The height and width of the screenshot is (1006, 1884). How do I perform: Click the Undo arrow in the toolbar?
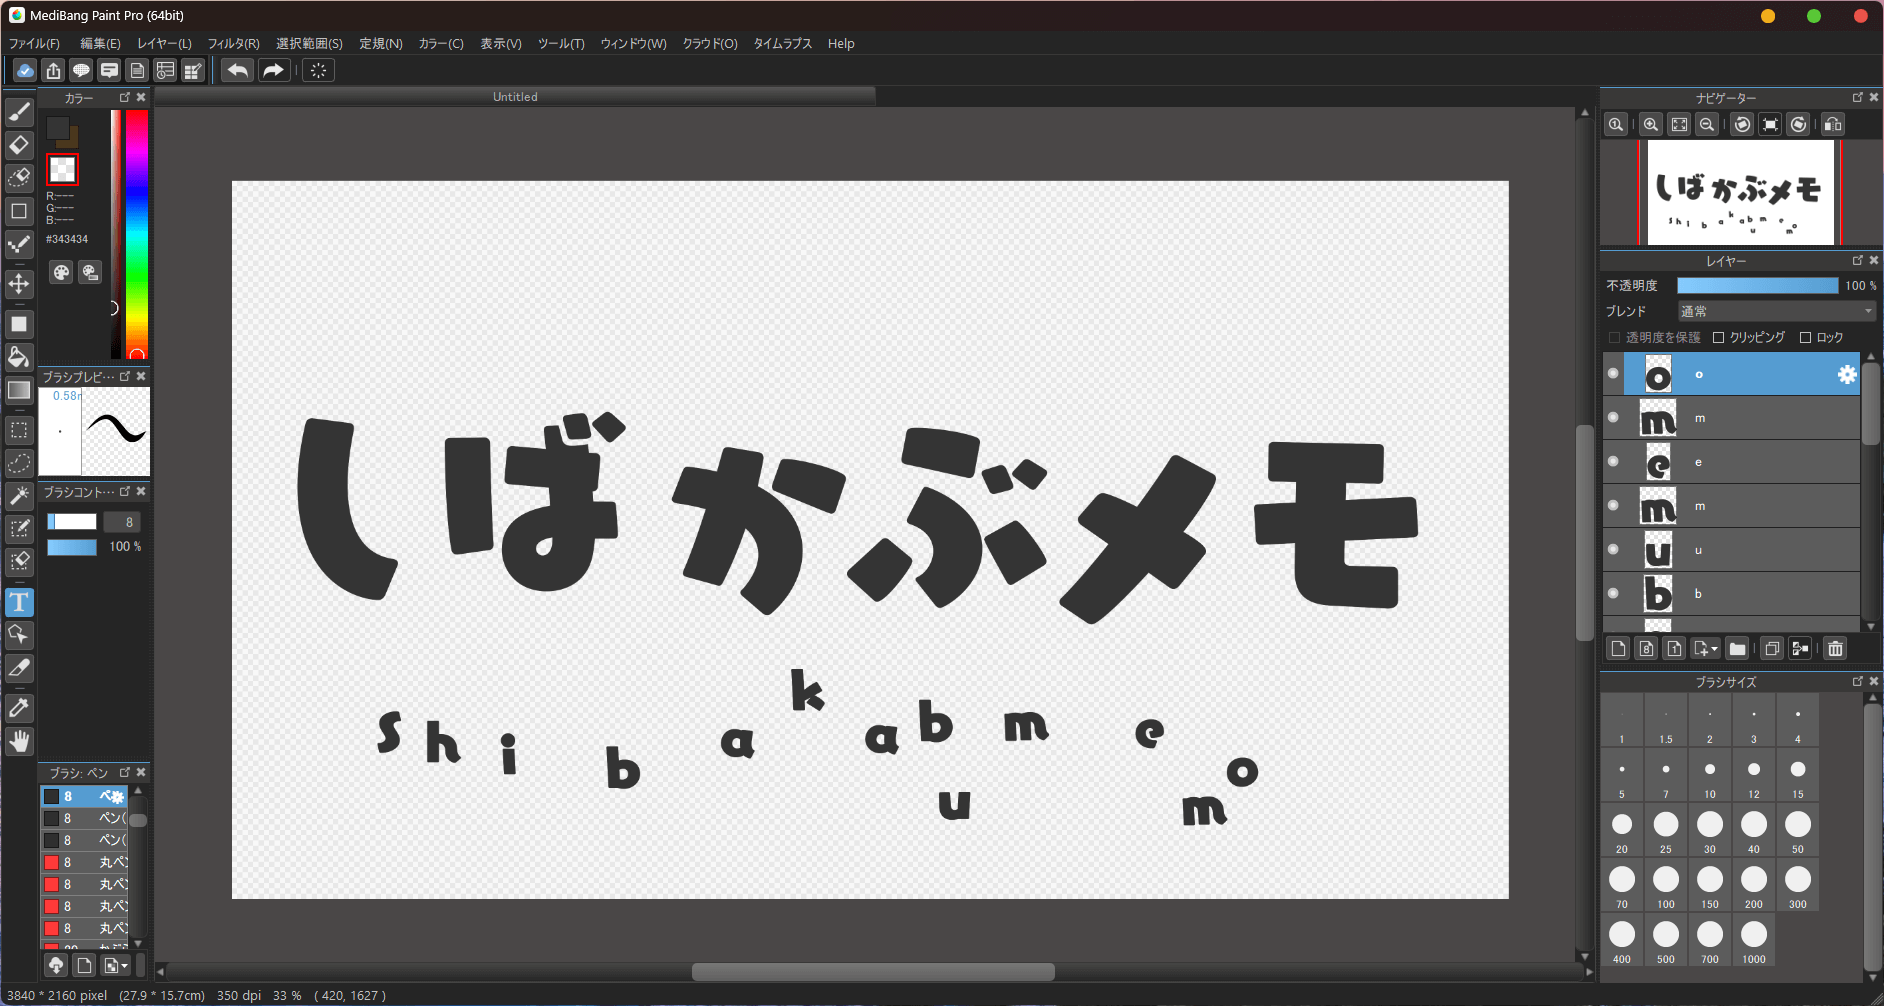237,70
